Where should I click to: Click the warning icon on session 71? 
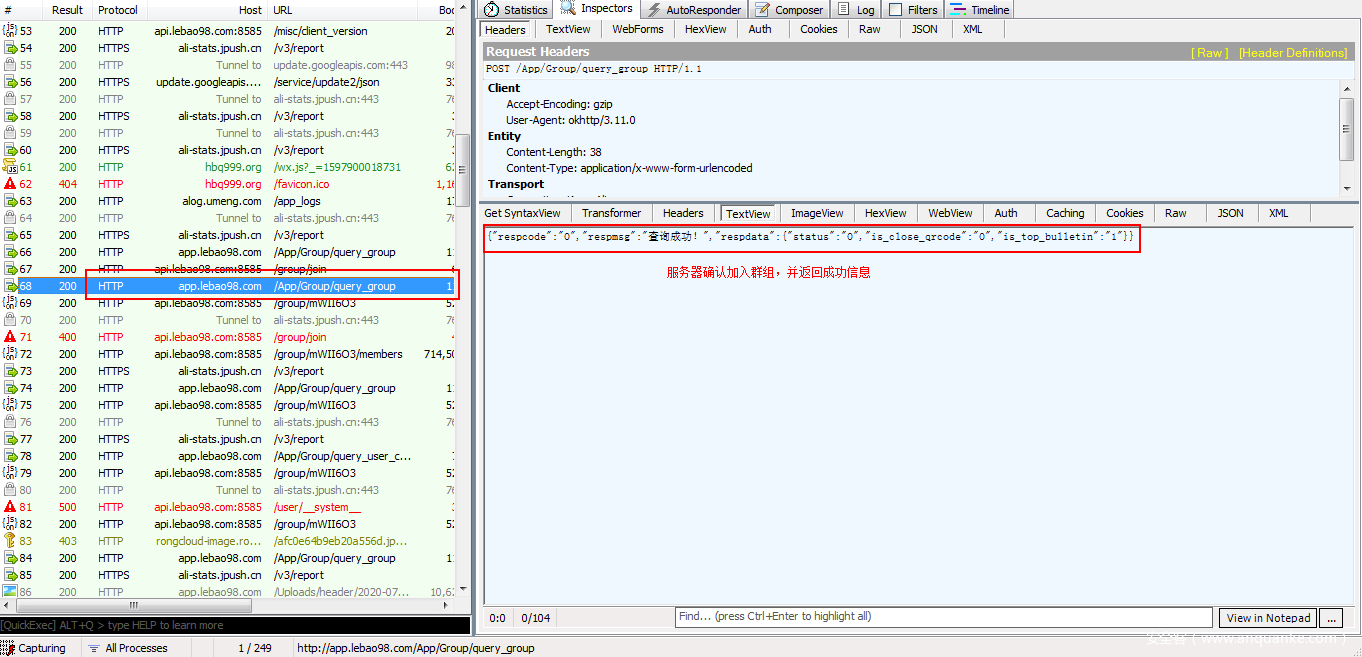tap(10, 337)
